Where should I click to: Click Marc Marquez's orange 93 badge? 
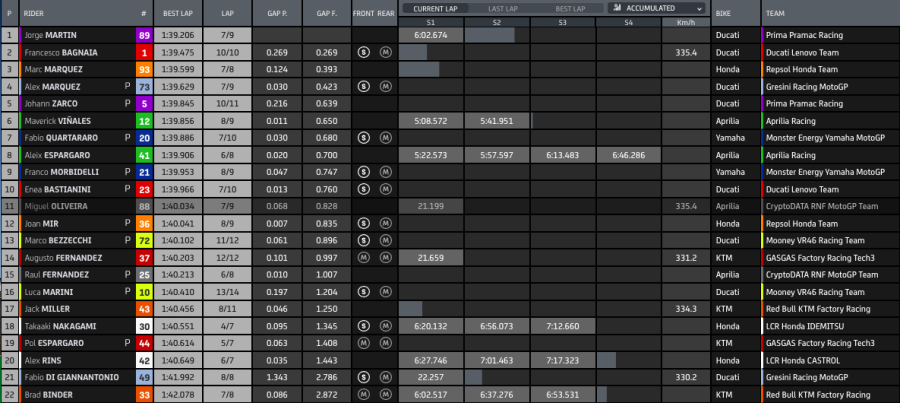pos(145,69)
